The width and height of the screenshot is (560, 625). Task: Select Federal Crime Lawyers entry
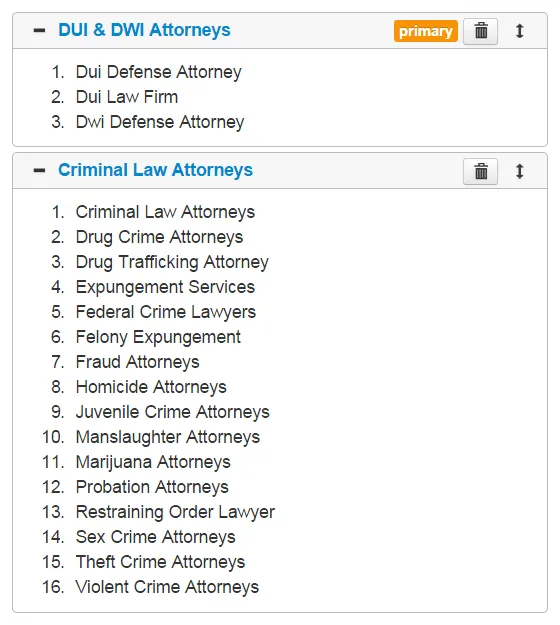166,312
